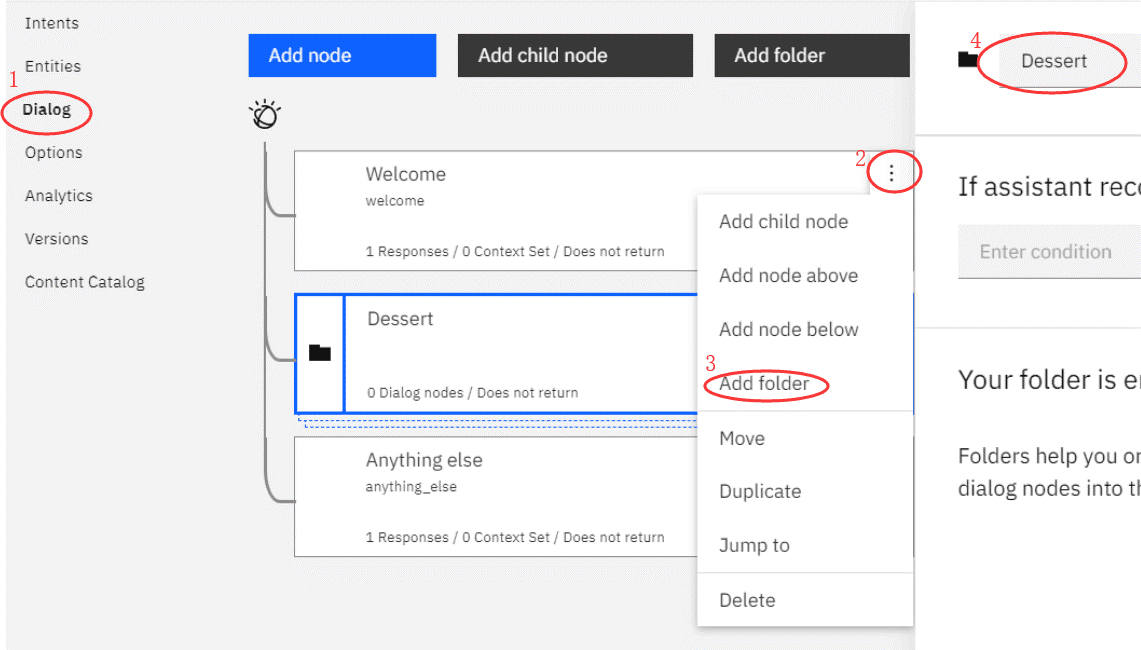Open the Versions section
The width and height of the screenshot is (1141, 650).
tap(57, 239)
